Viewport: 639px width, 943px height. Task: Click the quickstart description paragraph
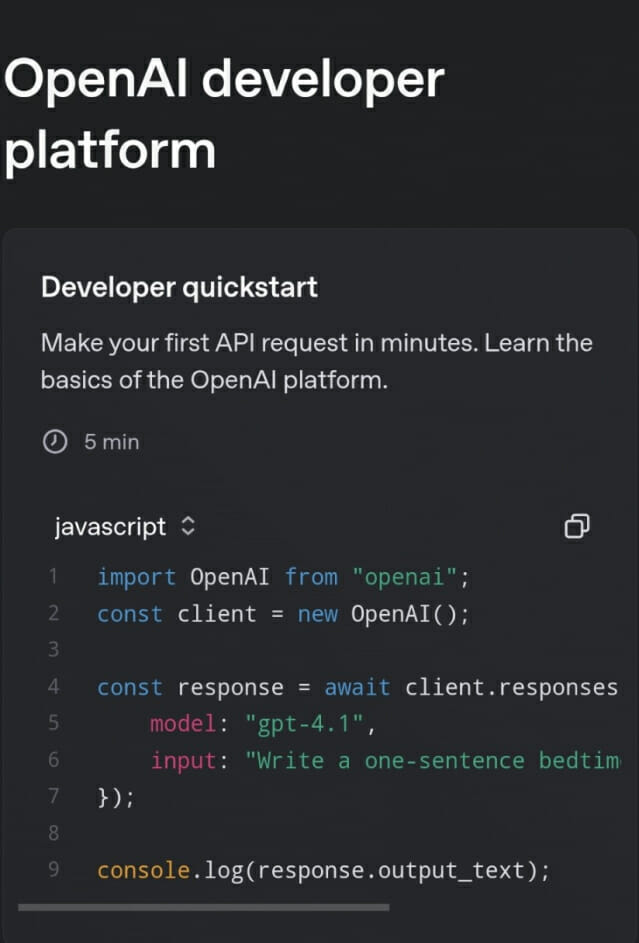(x=317, y=361)
